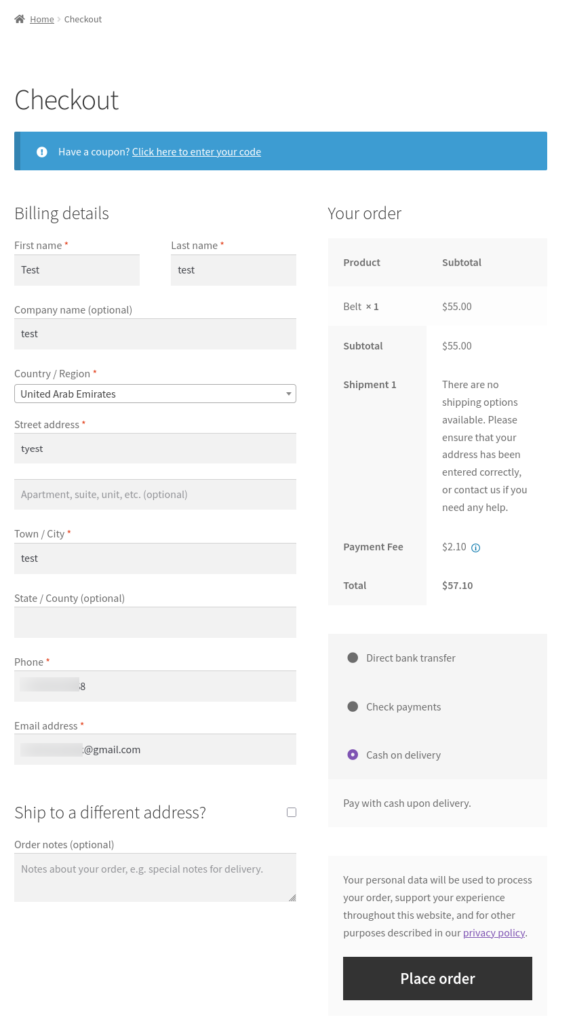
Task: Click the Product column header
Action: coord(361,263)
